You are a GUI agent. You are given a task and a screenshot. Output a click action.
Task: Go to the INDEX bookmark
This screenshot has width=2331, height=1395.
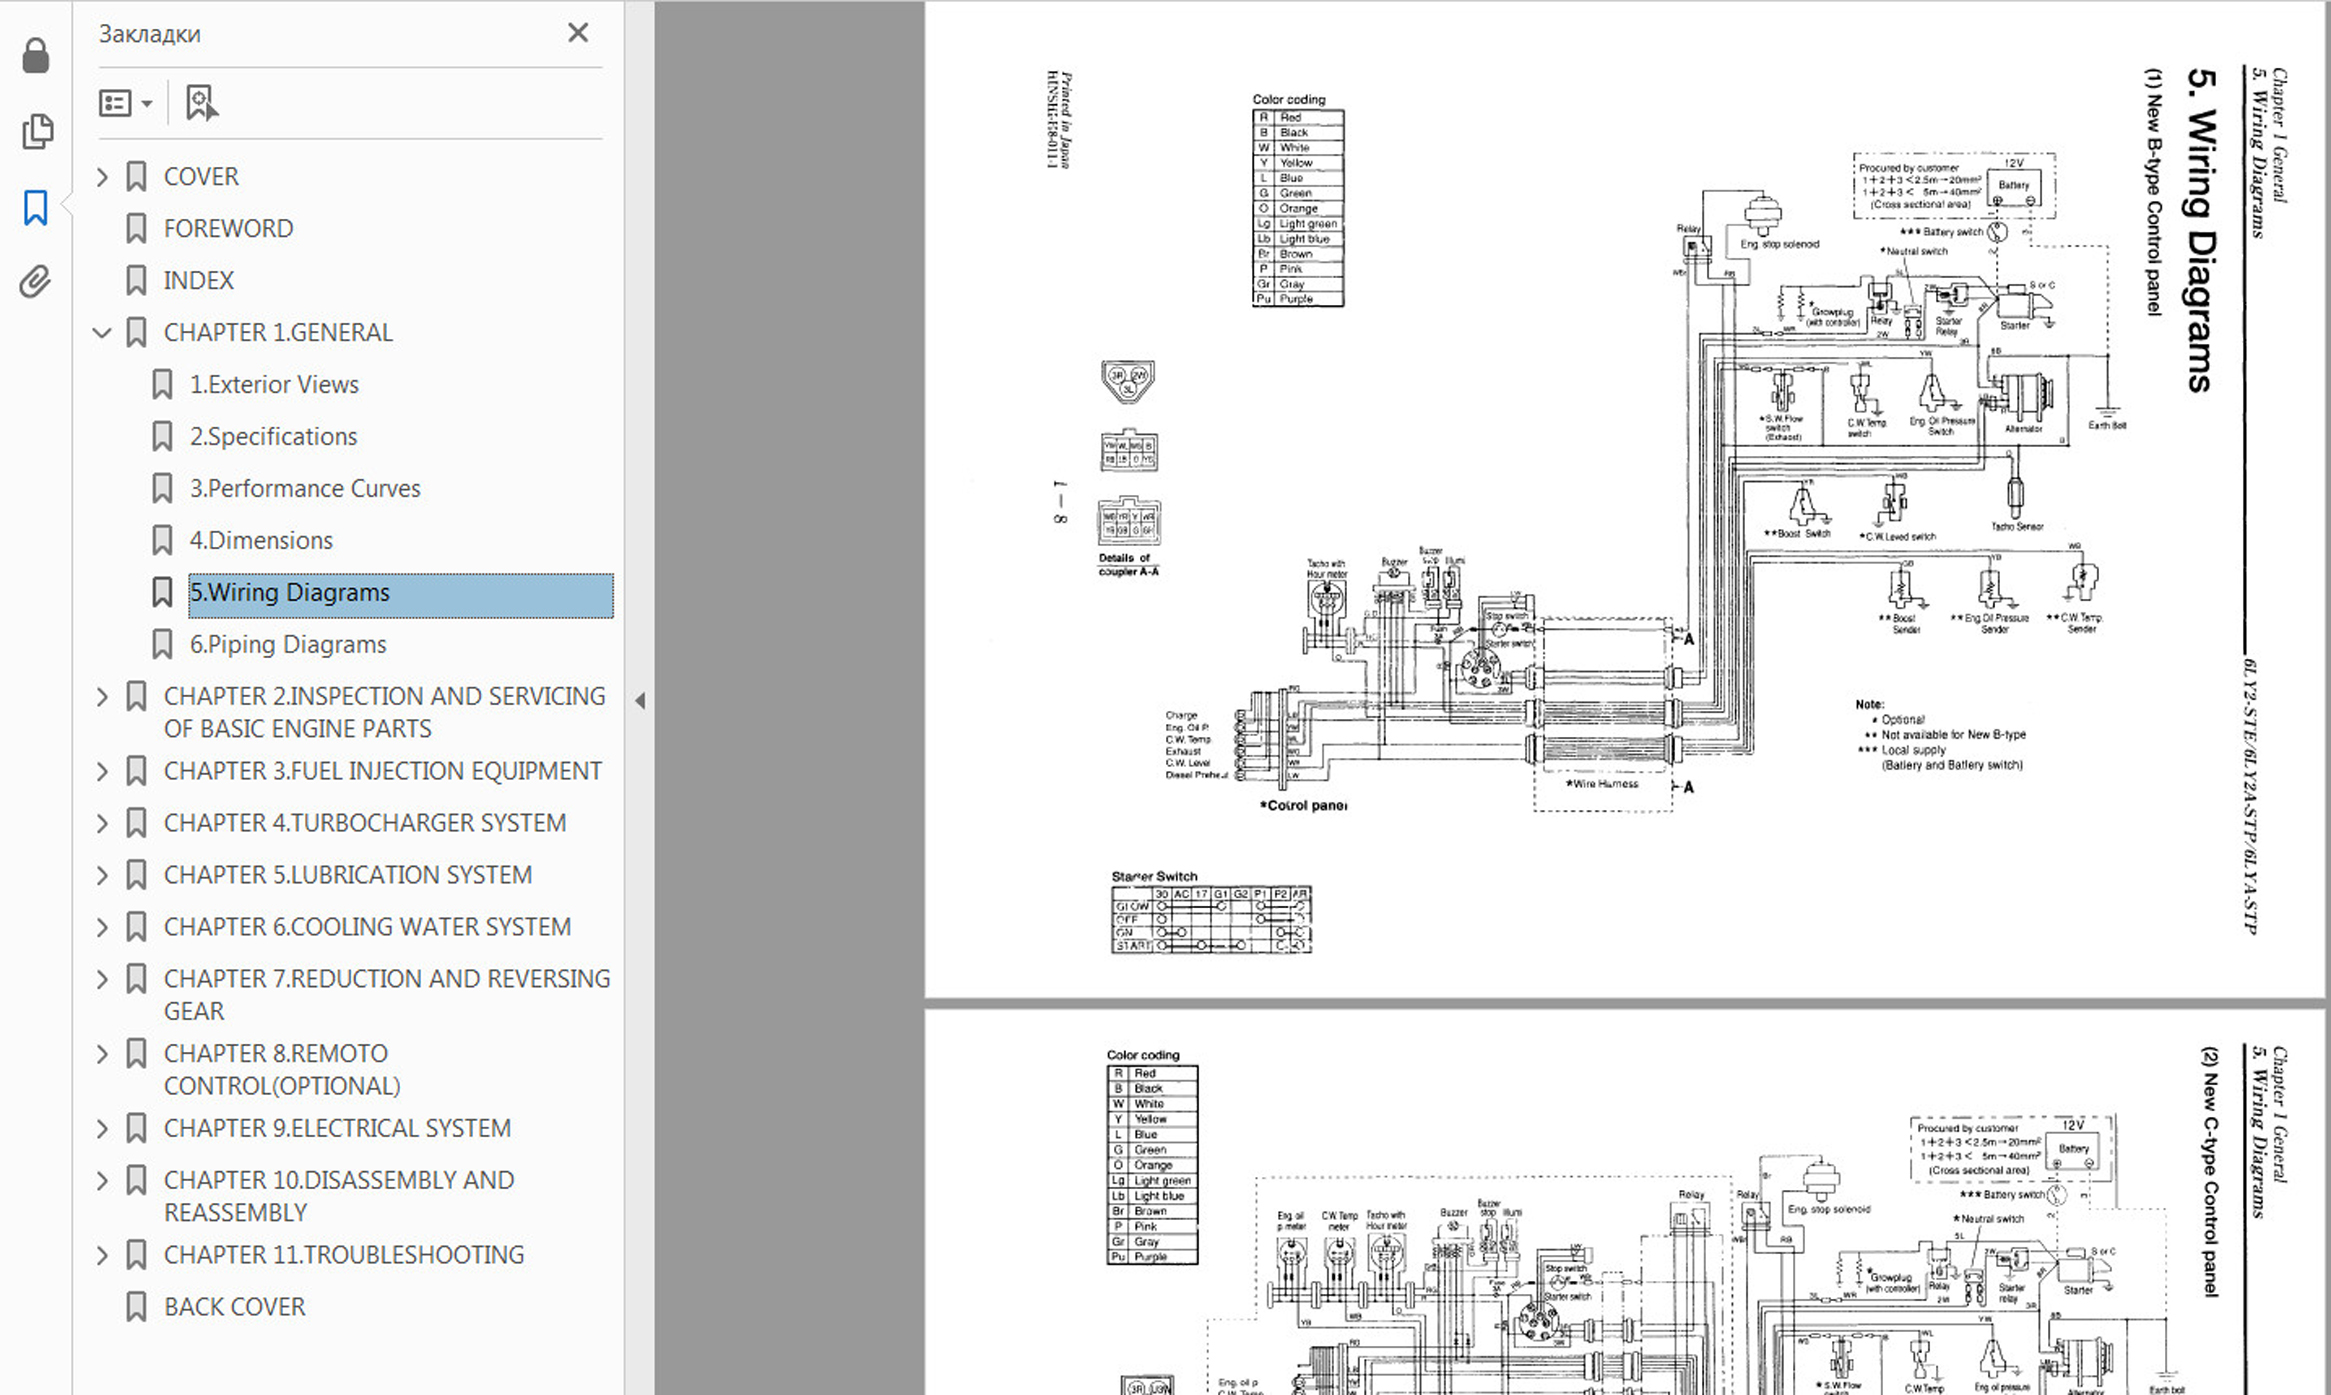198,281
